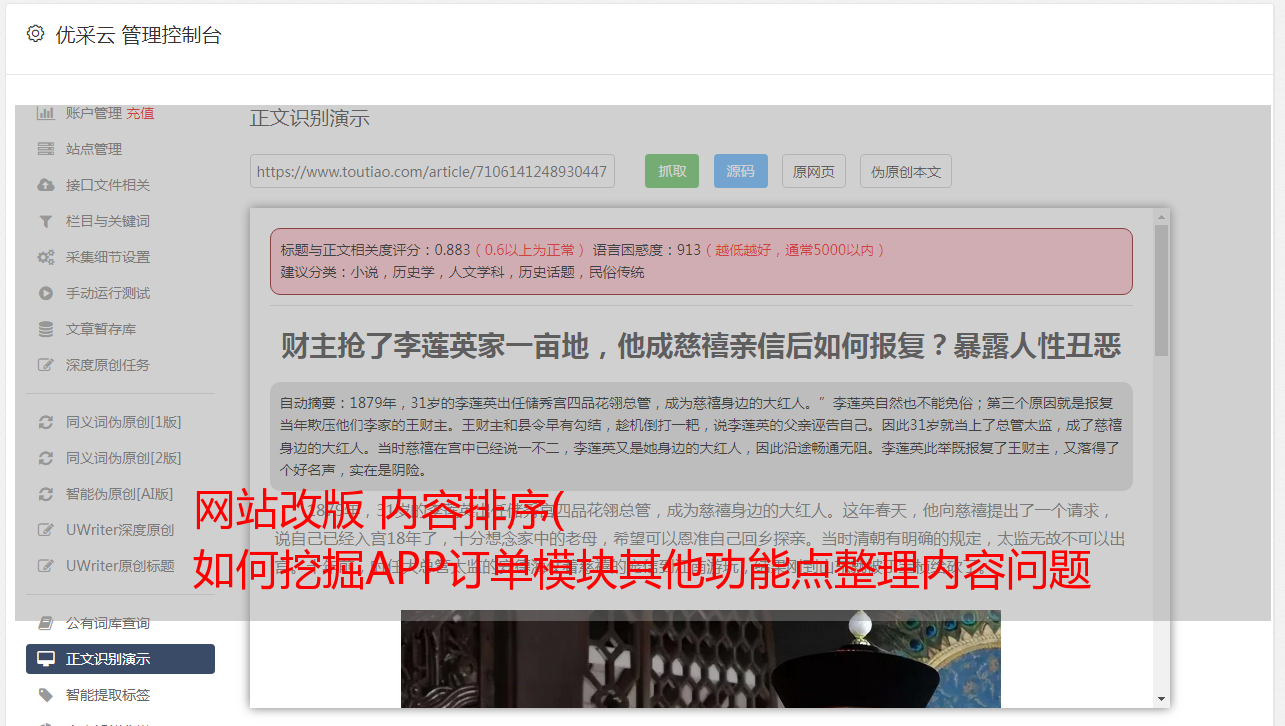Click the filter icon for 栏目与关键词

(46, 221)
